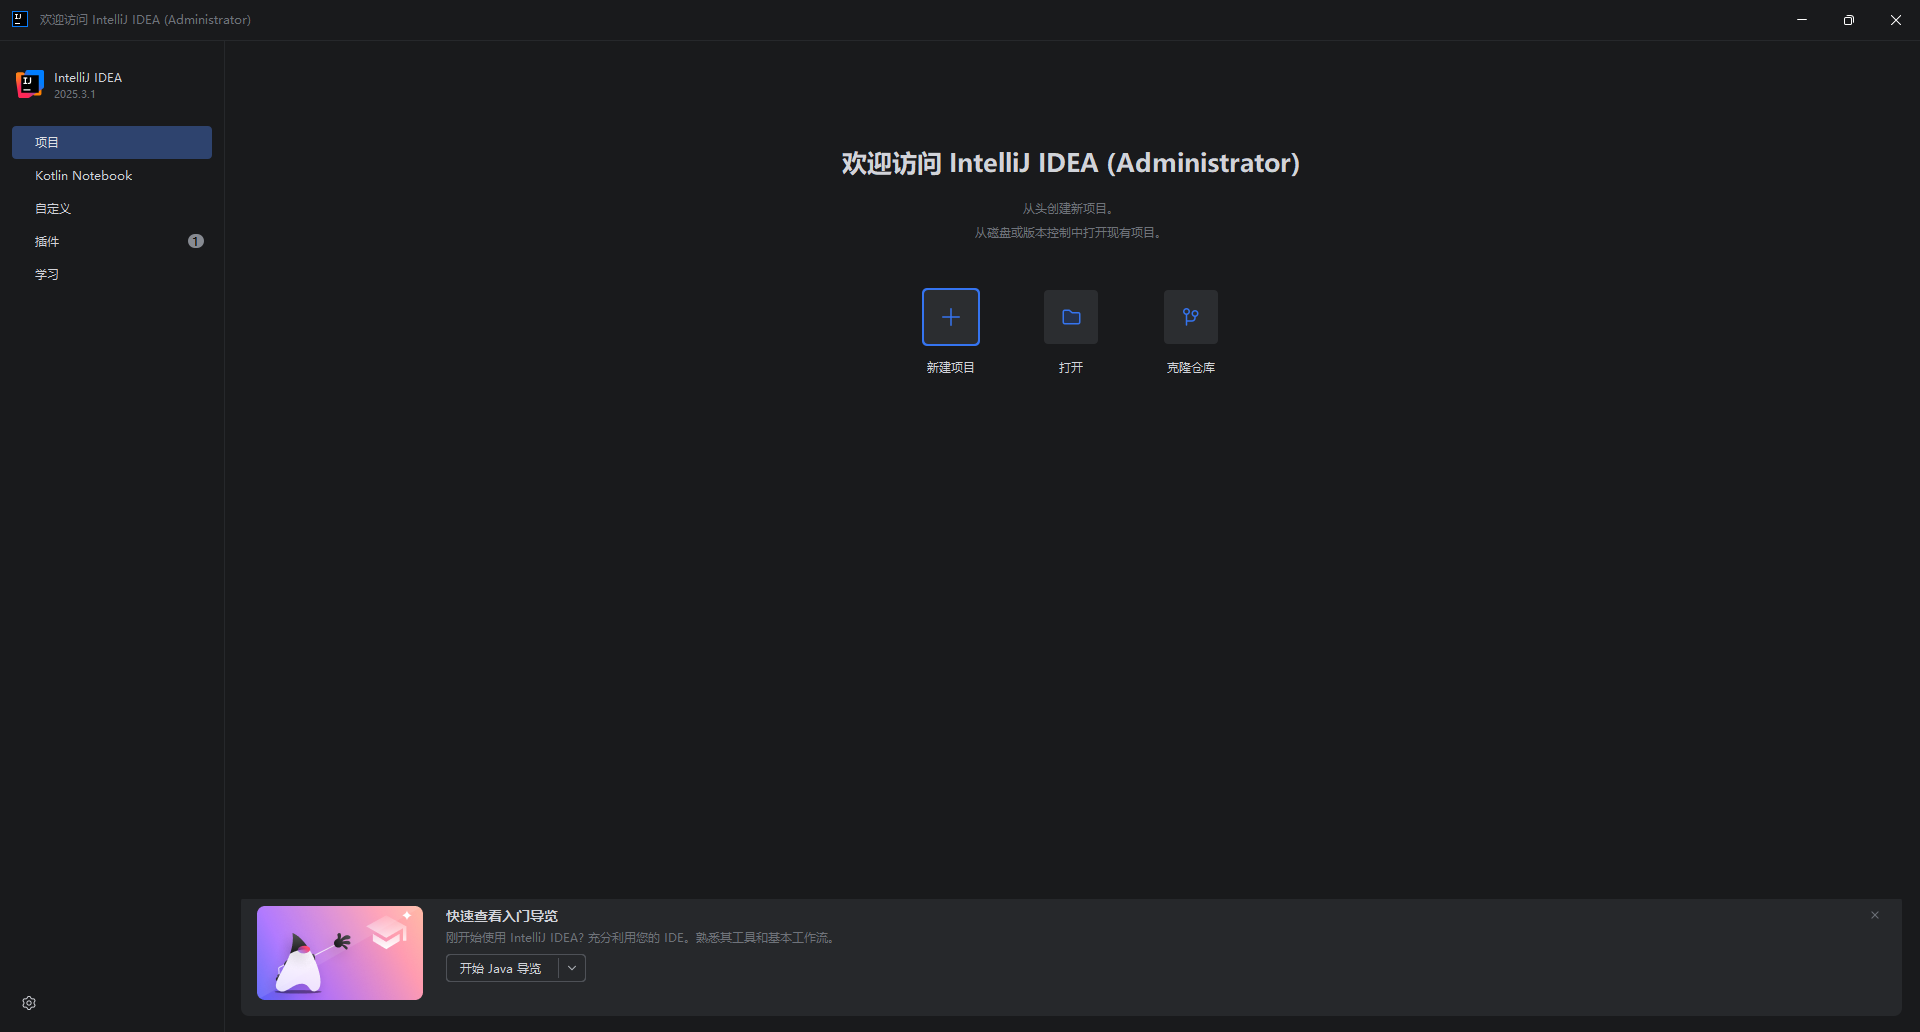Select the 项目 tab in sidebar

(112, 142)
